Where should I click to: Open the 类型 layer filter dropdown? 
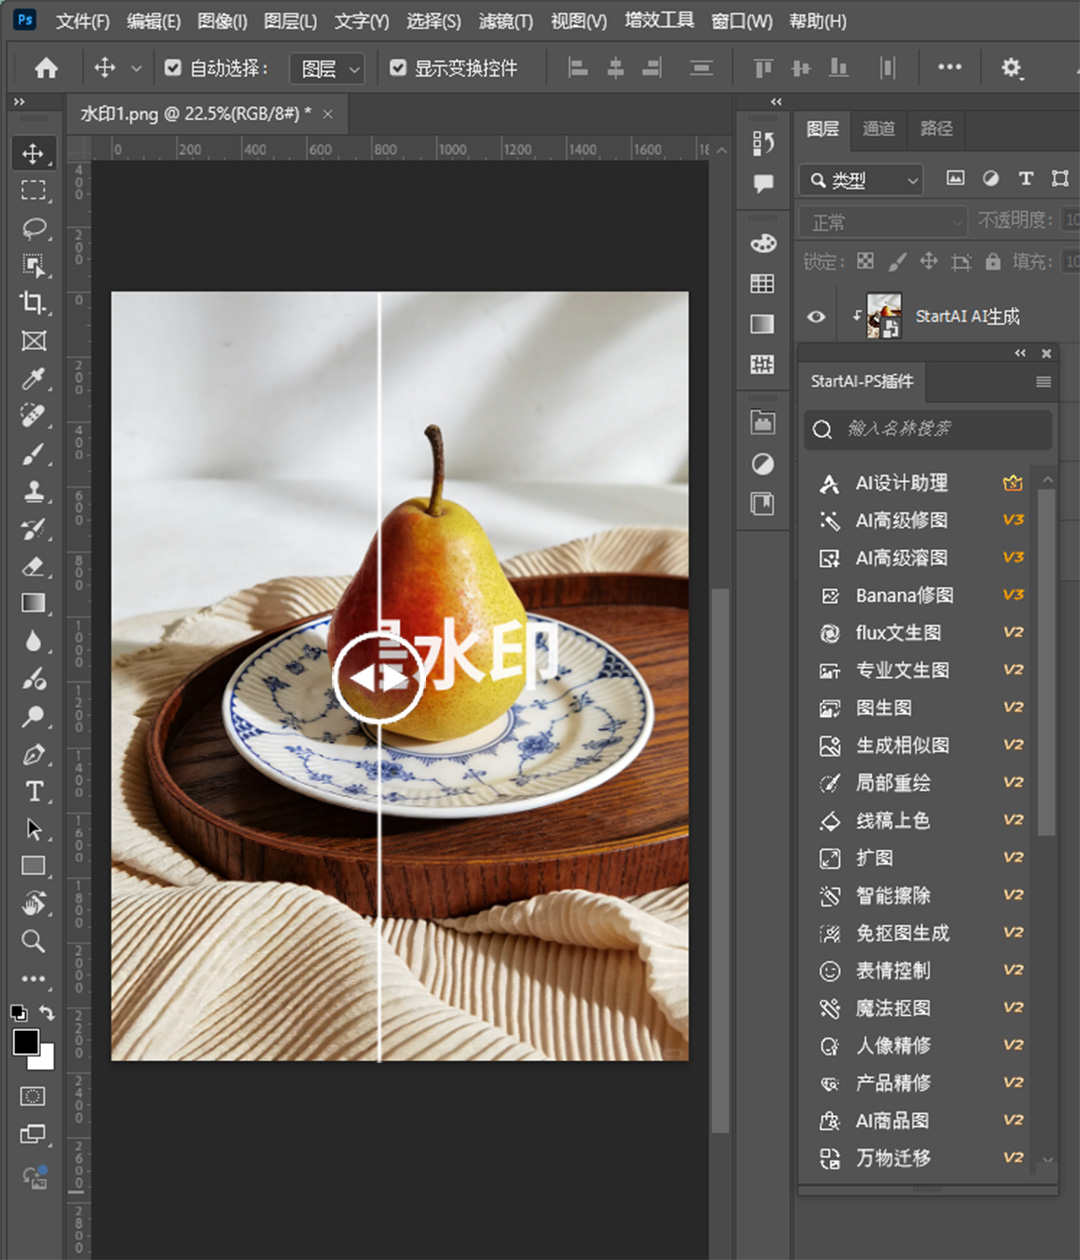tap(861, 180)
